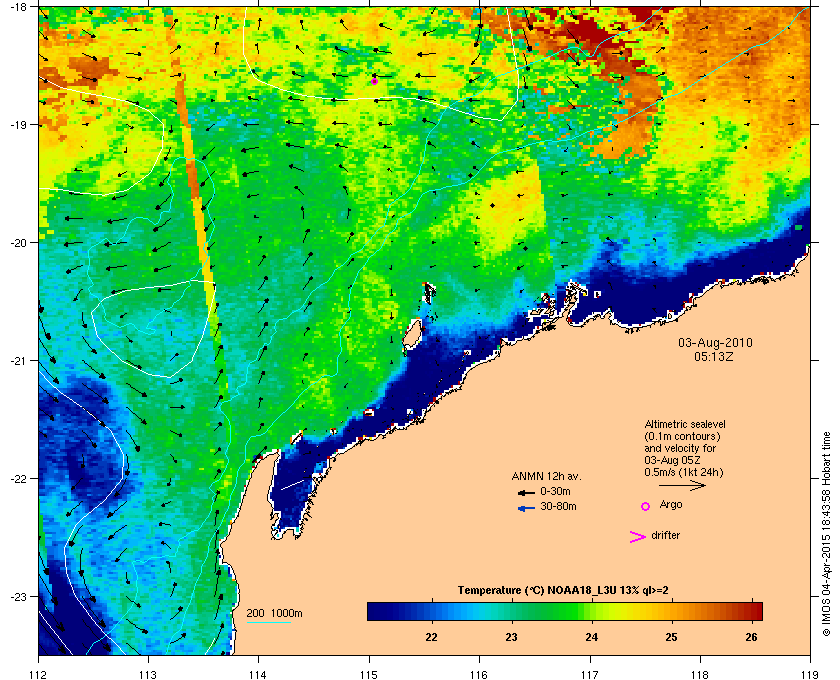Image resolution: width=840 pixels, height=680 pixels.
Task: Click the colorbar tick label 25
Action: click(x=671, y=637)
